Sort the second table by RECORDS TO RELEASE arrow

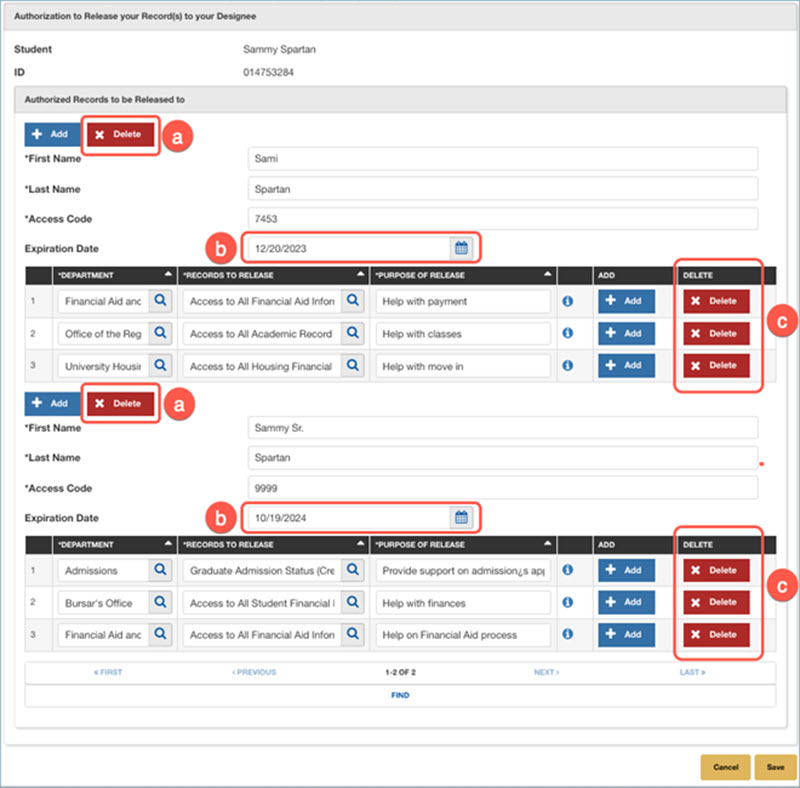pyautogui.click(x=359, y=544)
